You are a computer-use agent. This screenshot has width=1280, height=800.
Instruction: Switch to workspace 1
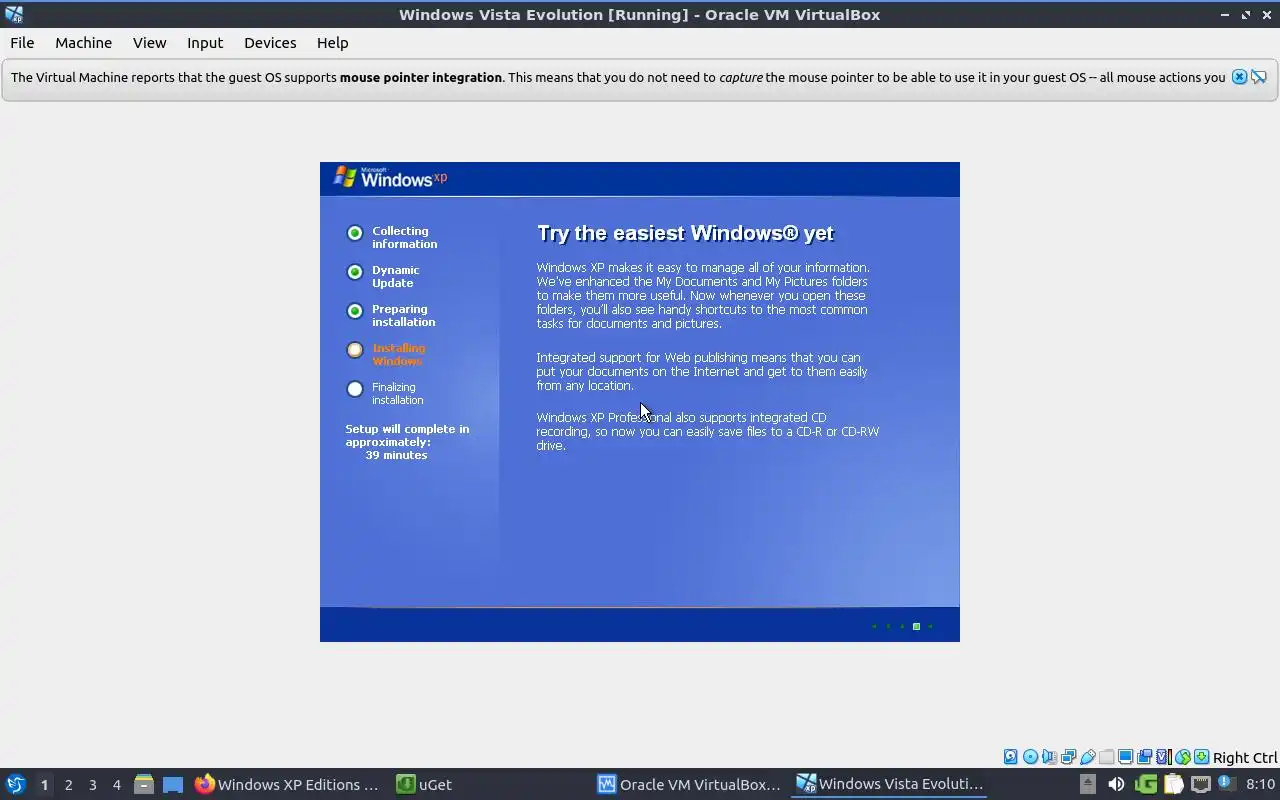pyautogui.click(x=44, y=784)
